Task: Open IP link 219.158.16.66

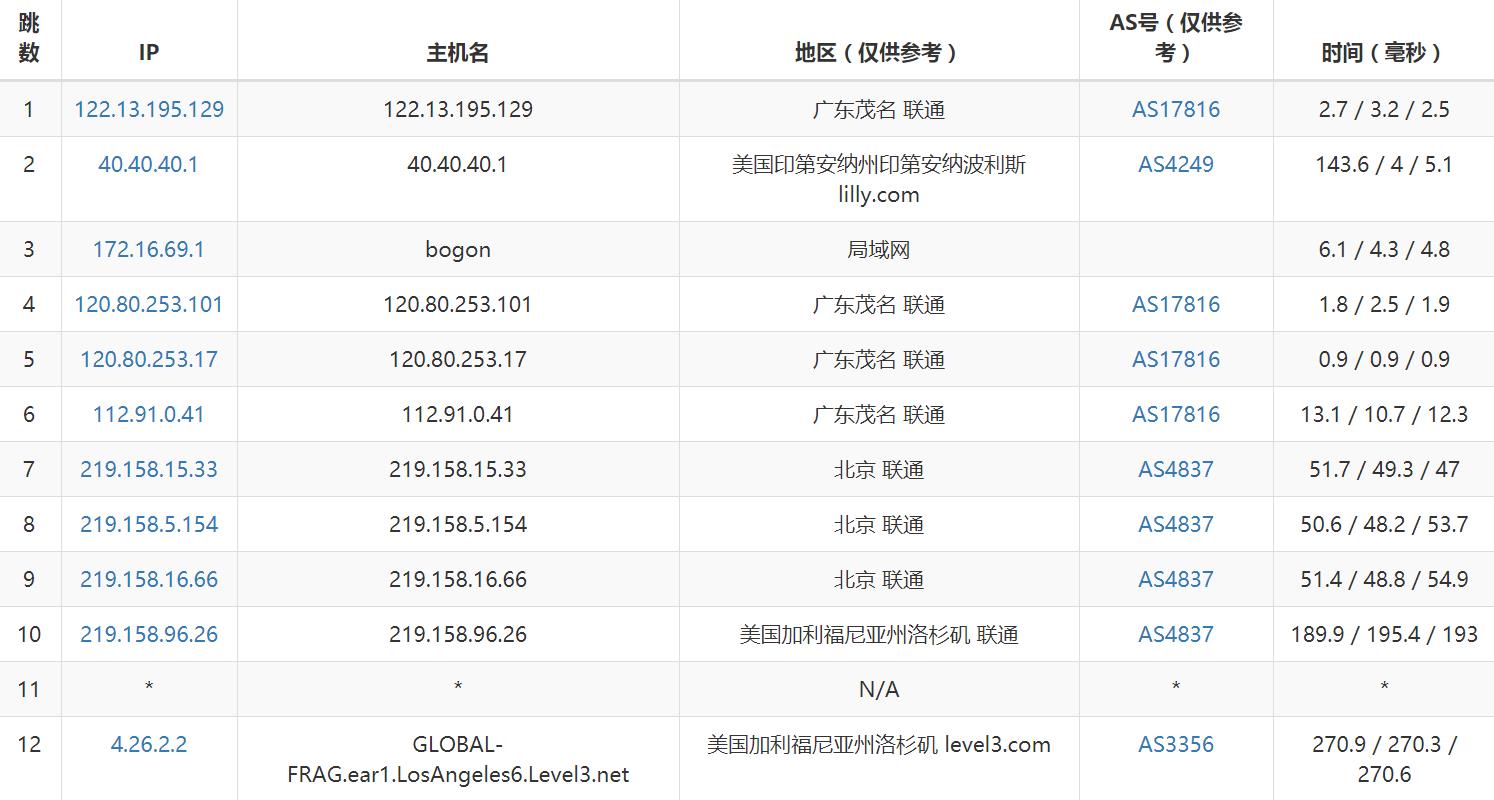Action: (x=149, y=579)
